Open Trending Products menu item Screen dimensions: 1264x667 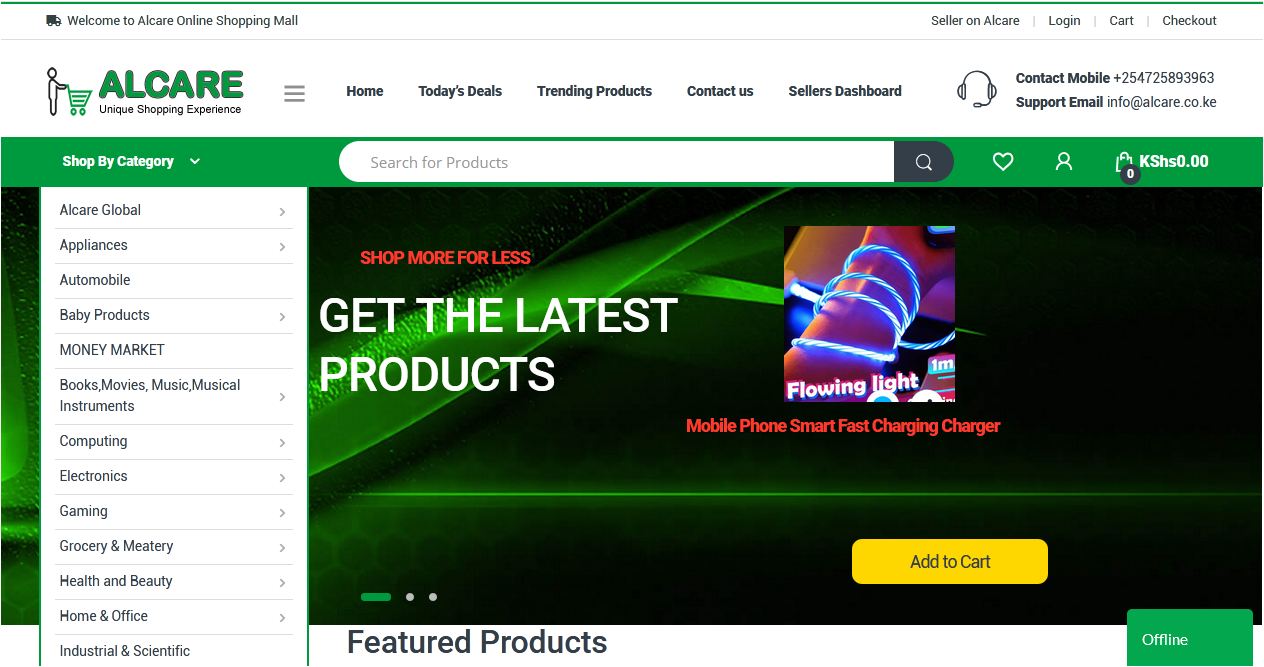tap(594, 91)
